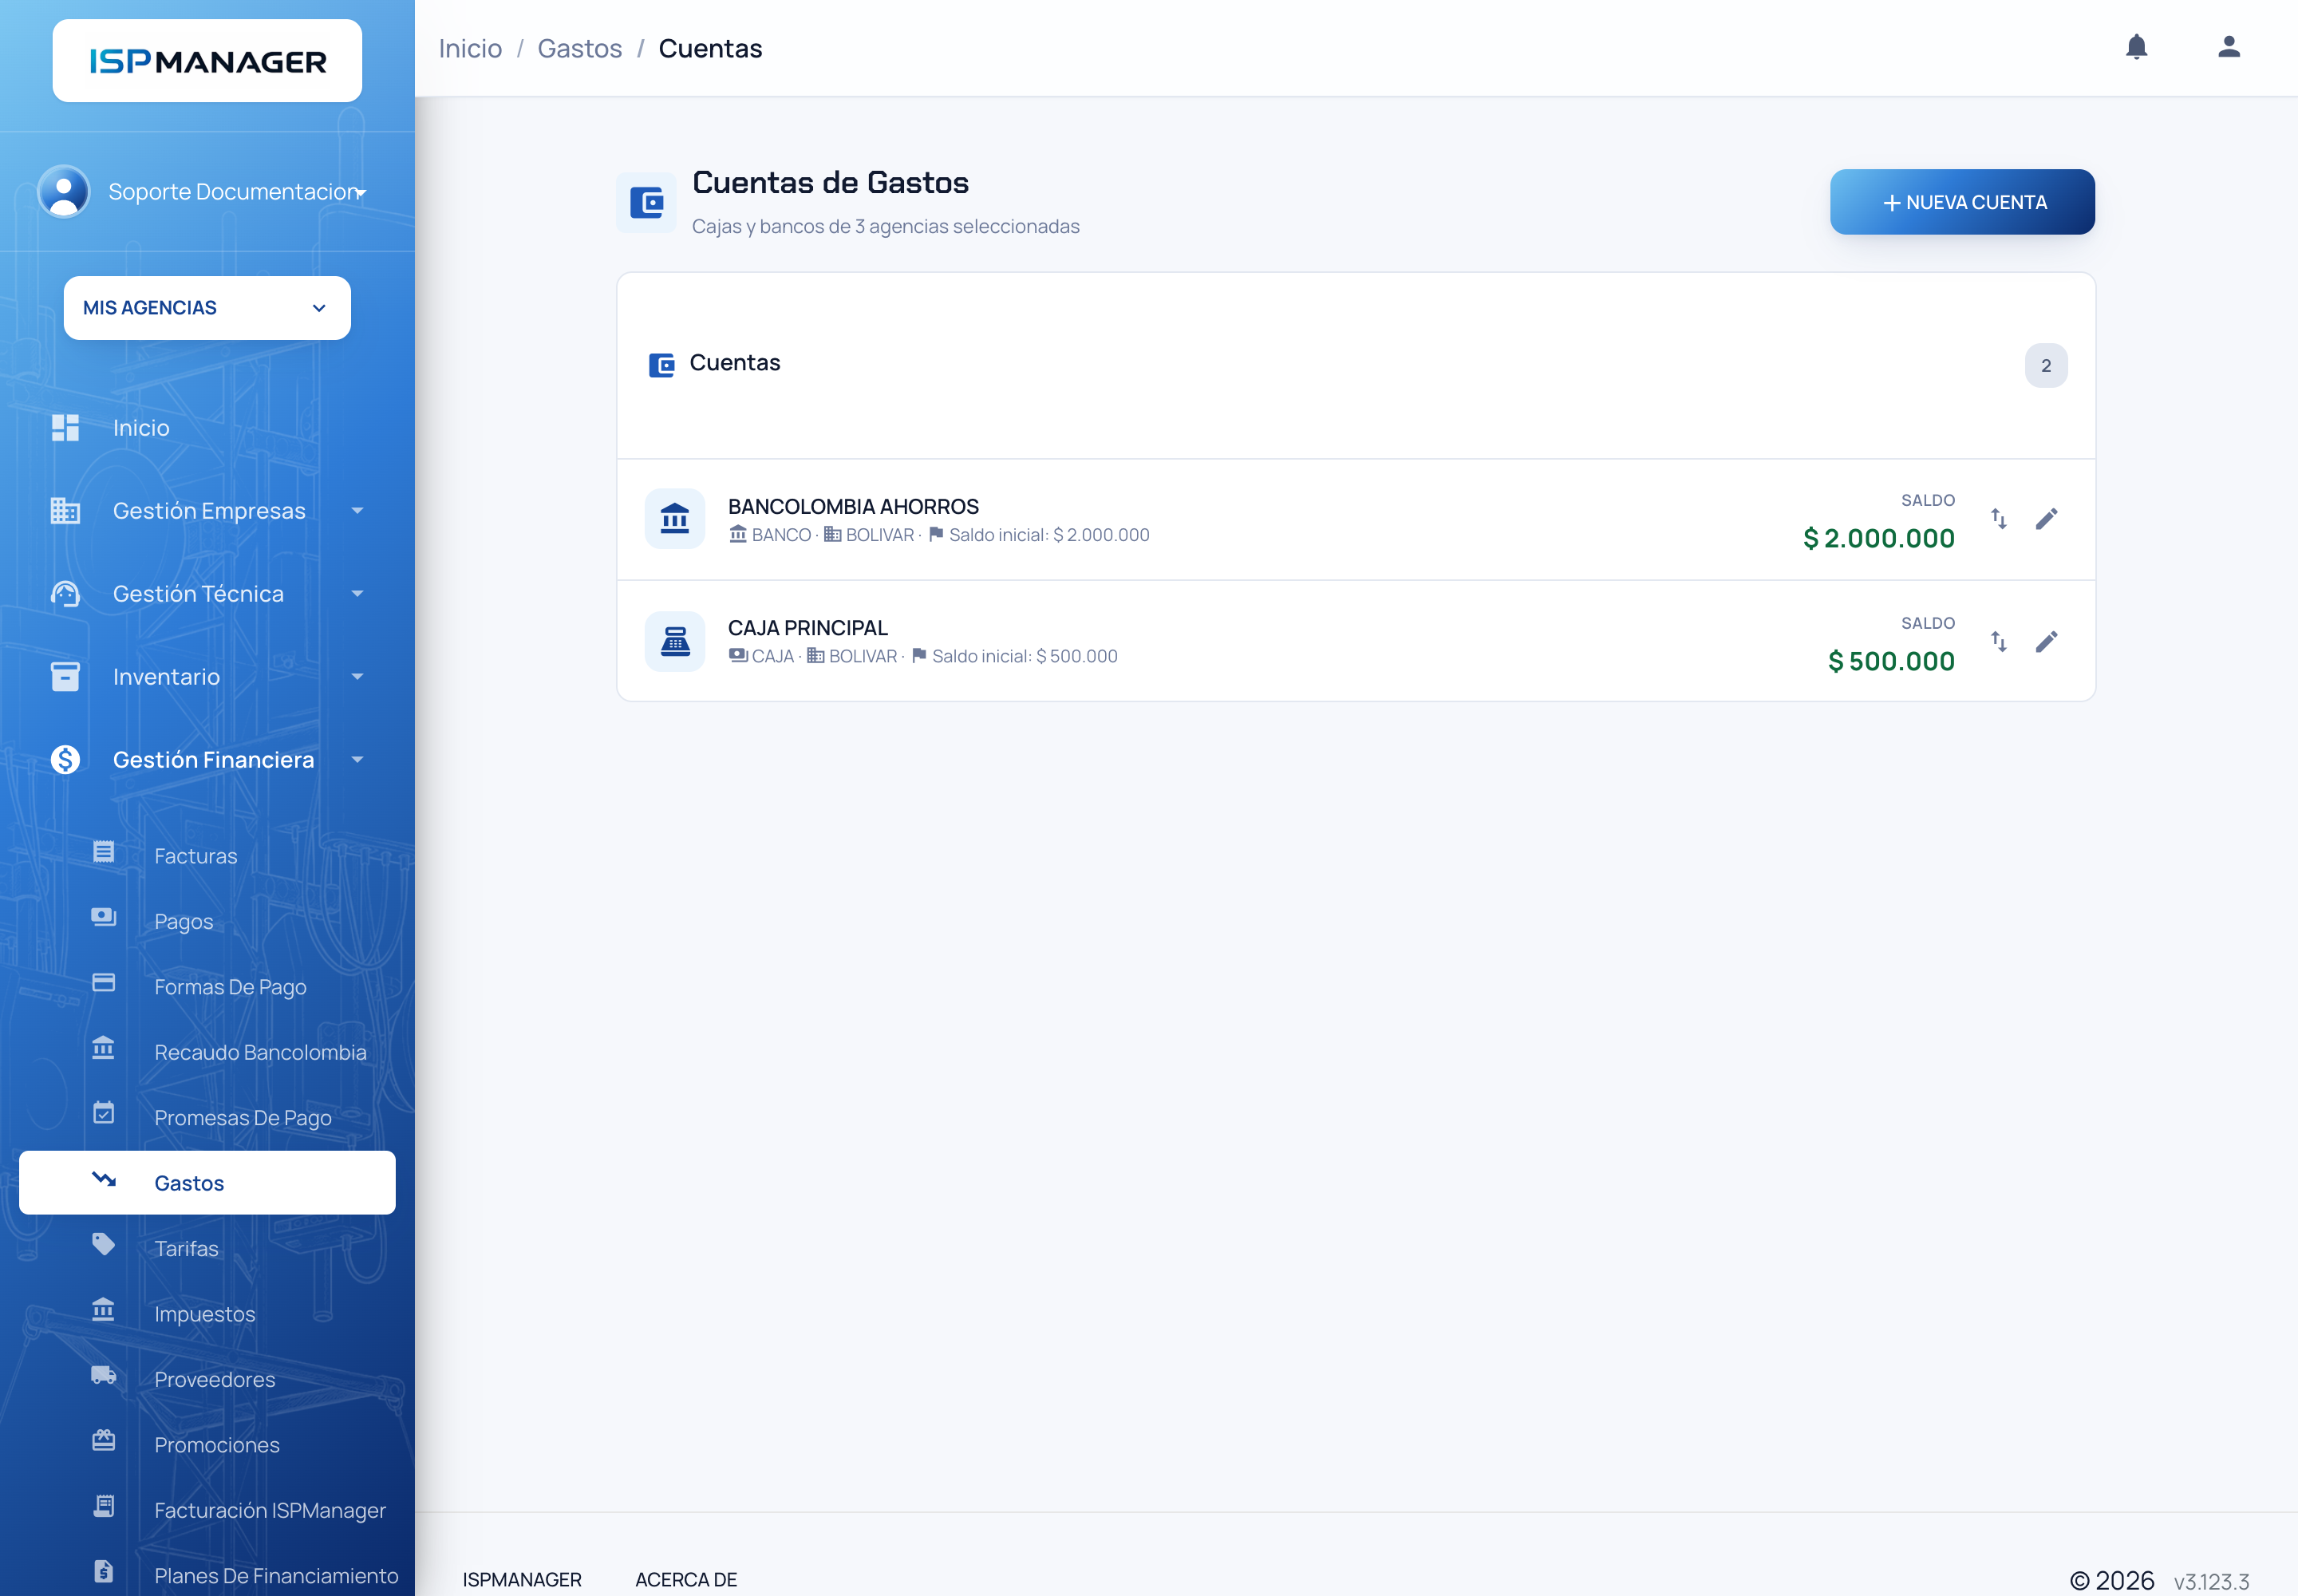Viewport: 2298px width, 1596px height.
Task: Click the Soporte Documentacion avatar icon
Action: (x=63, y=191)
